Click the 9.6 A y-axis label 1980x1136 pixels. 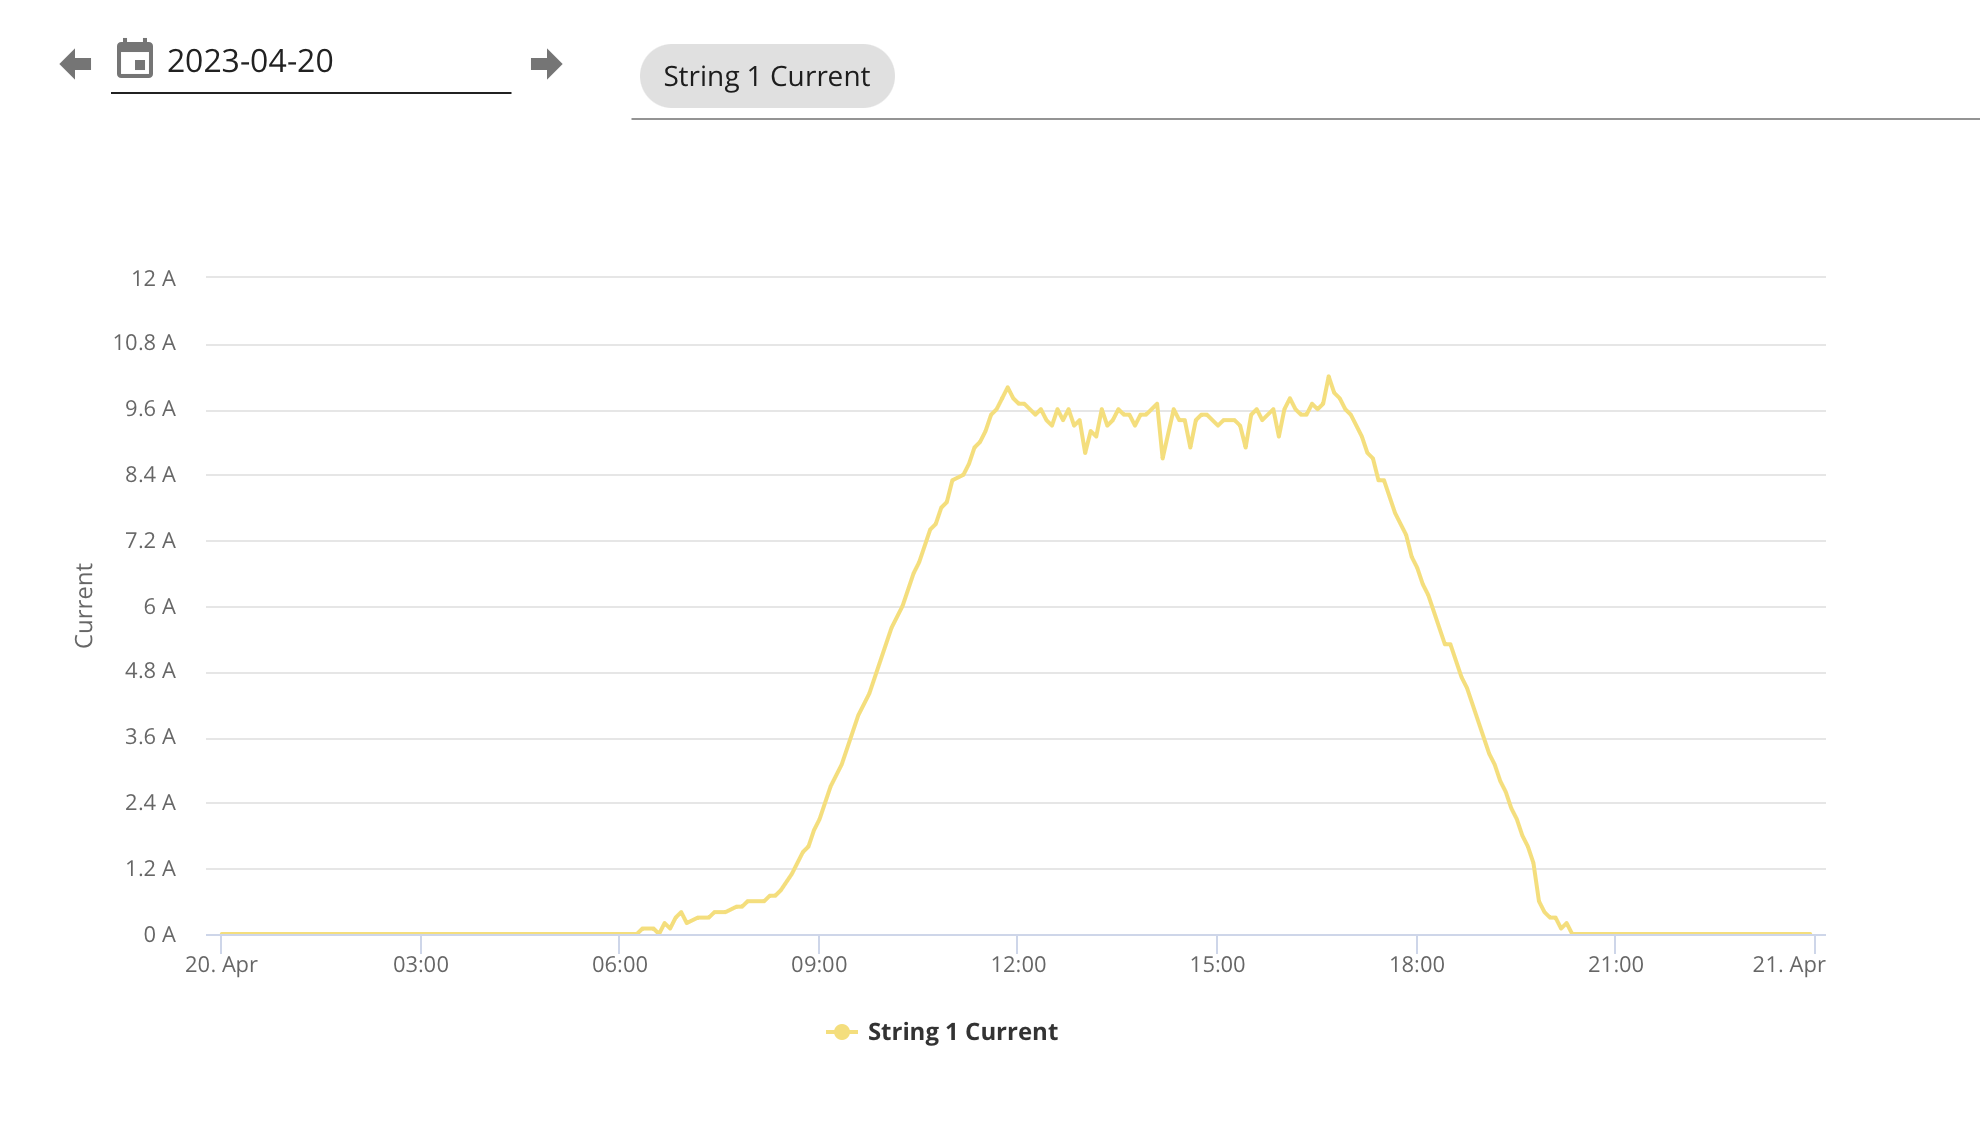150,409
